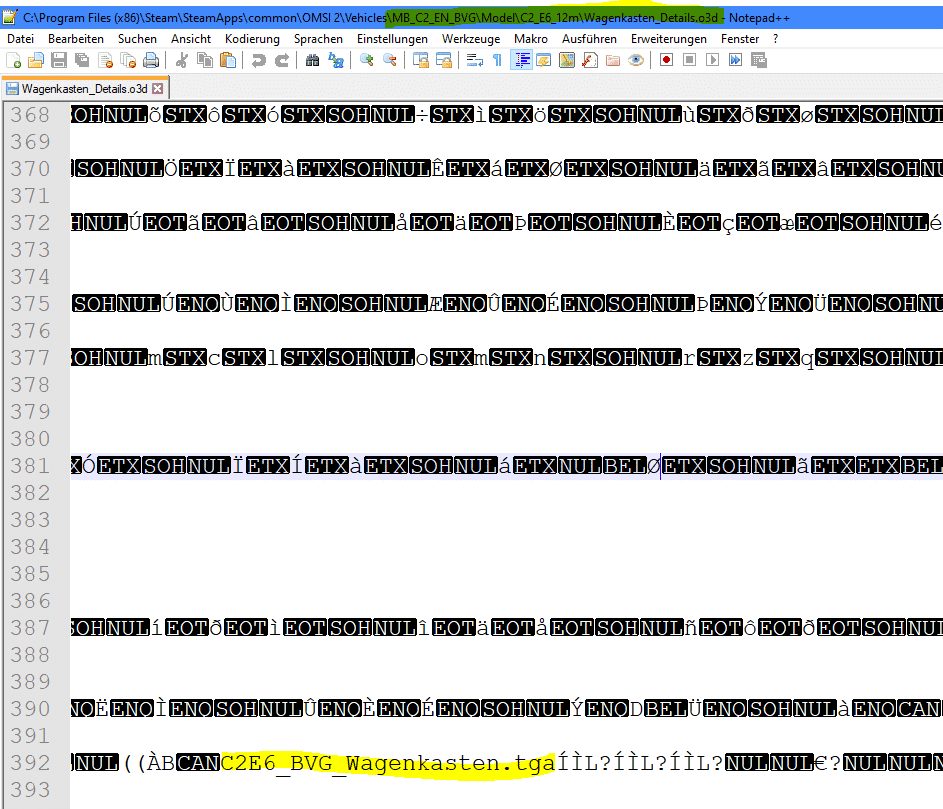
Task: Open the Datei menu
Action: point(20,38)
